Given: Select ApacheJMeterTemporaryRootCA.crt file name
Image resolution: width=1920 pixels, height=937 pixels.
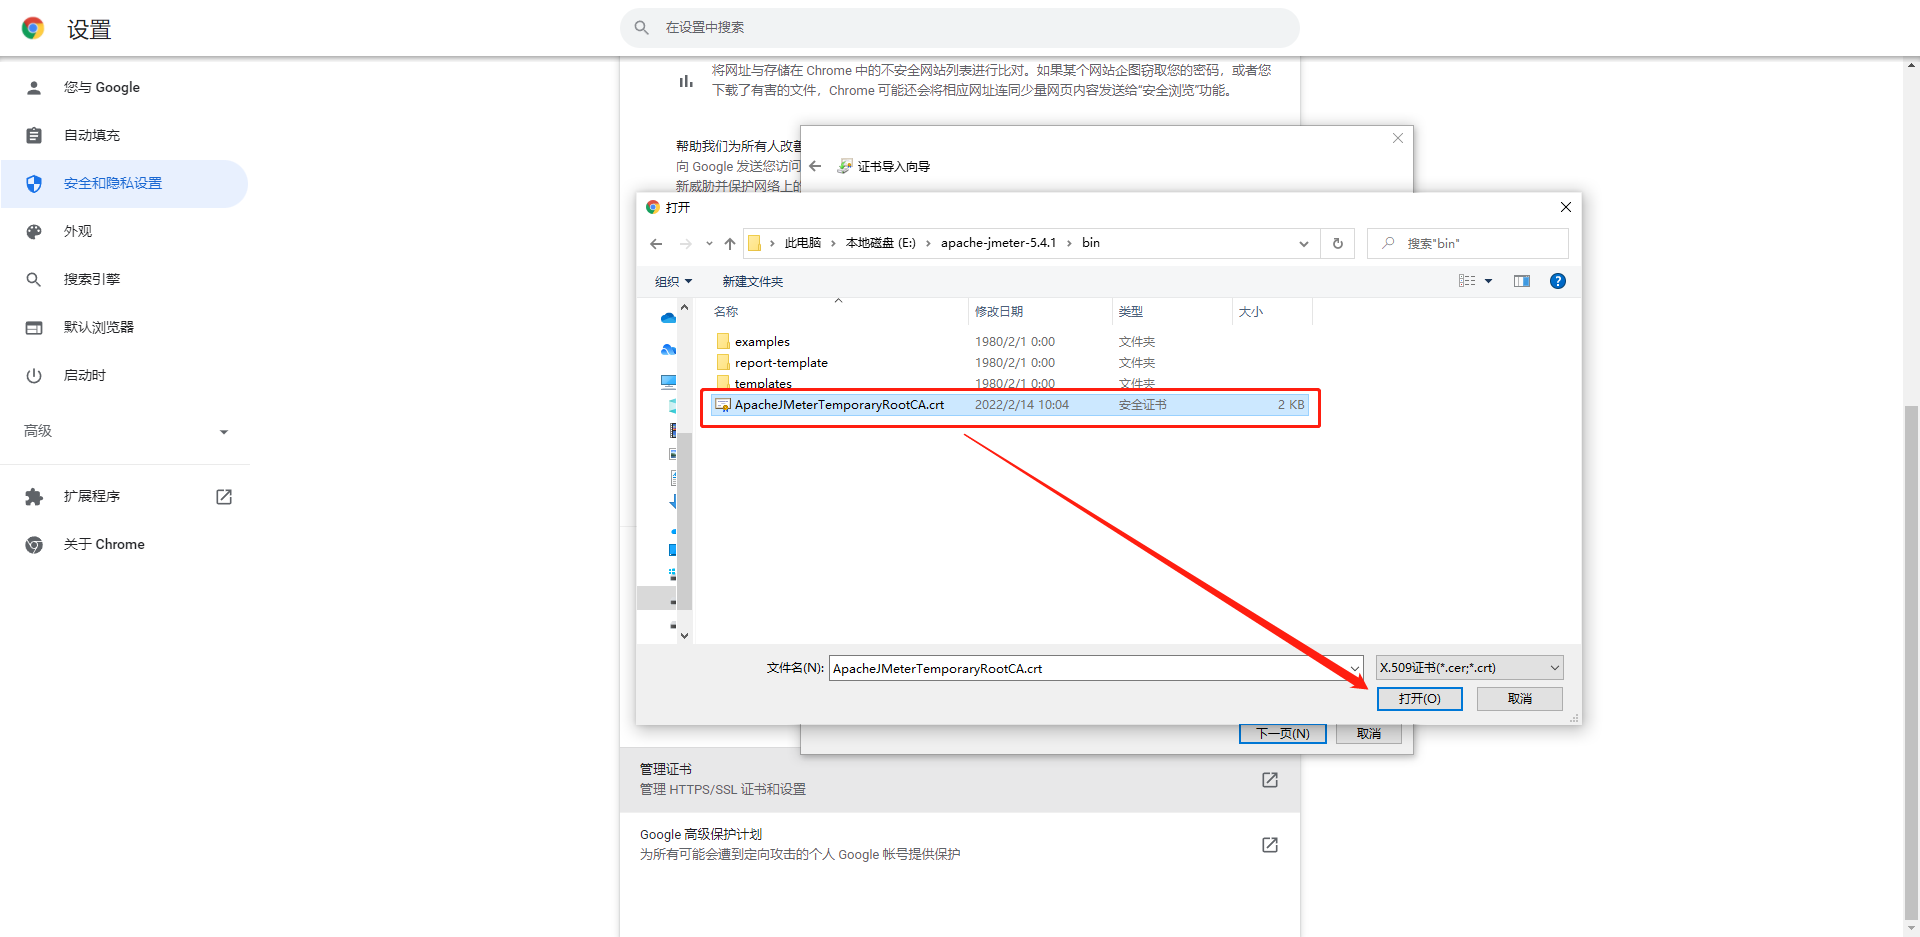Looking at the screenshot, I should click(839, 405).
